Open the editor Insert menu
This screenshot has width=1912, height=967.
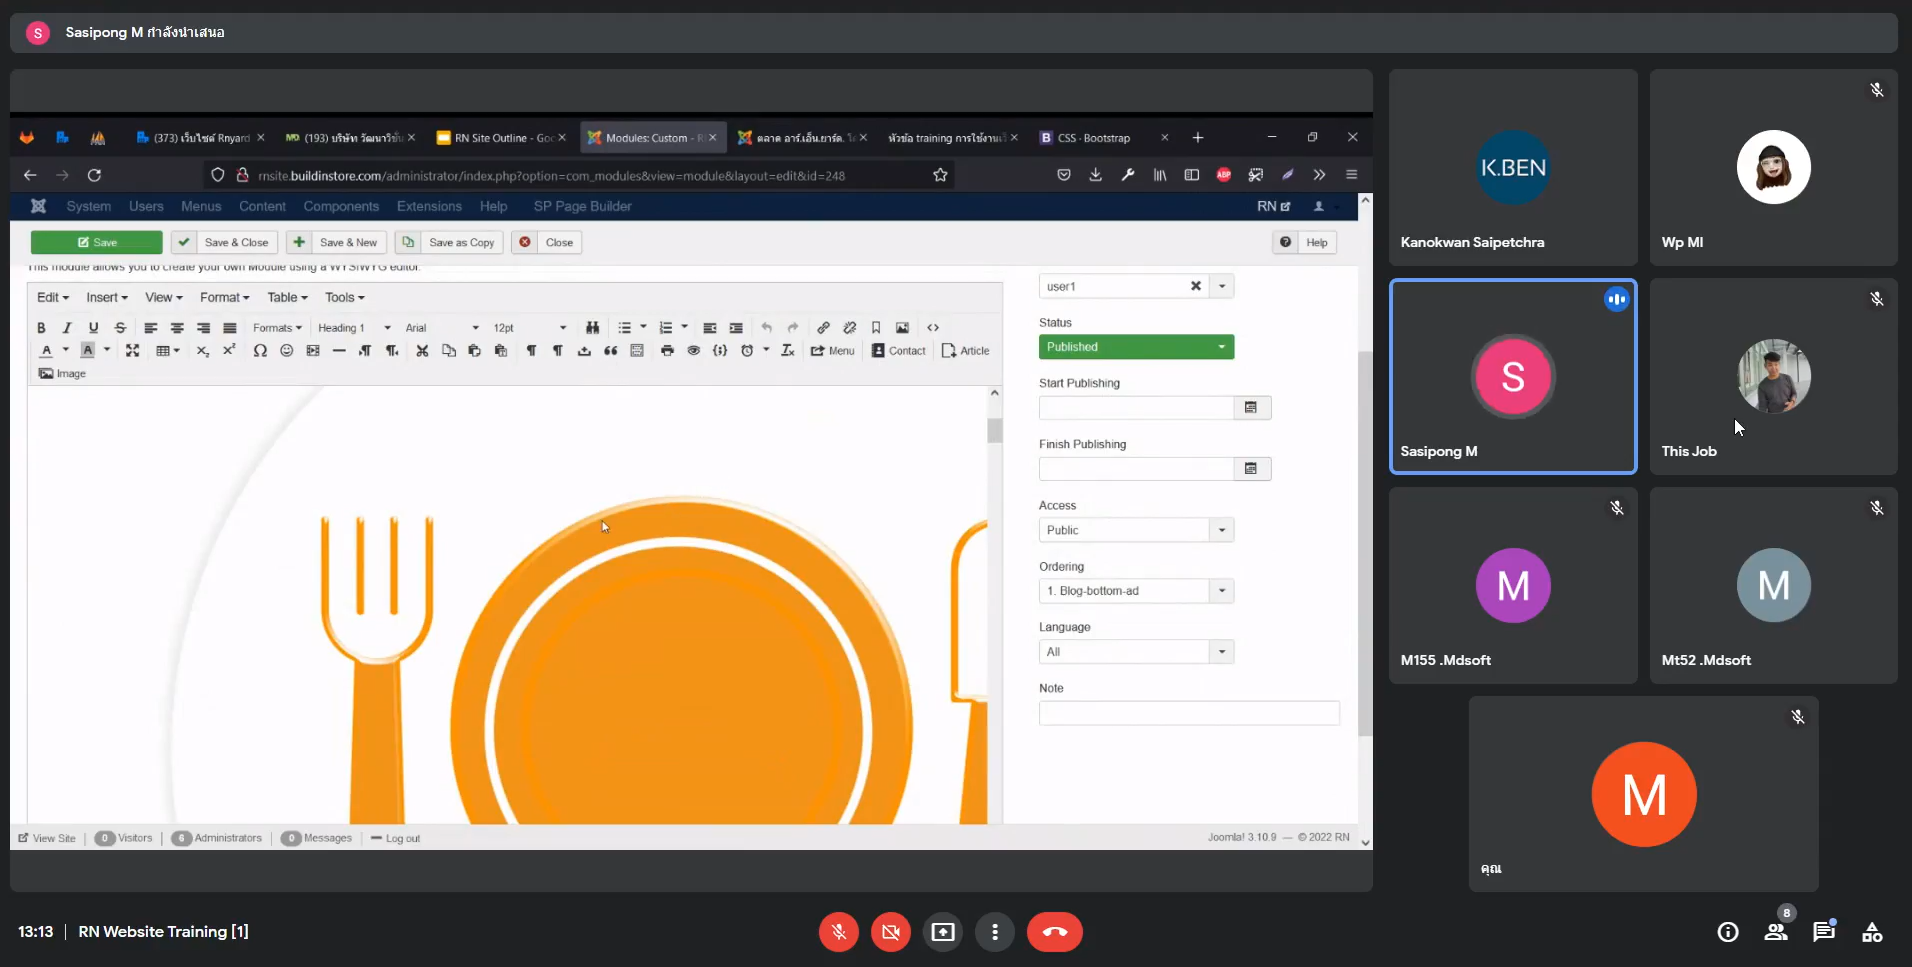pyautogui.click(x=106, y=297)
